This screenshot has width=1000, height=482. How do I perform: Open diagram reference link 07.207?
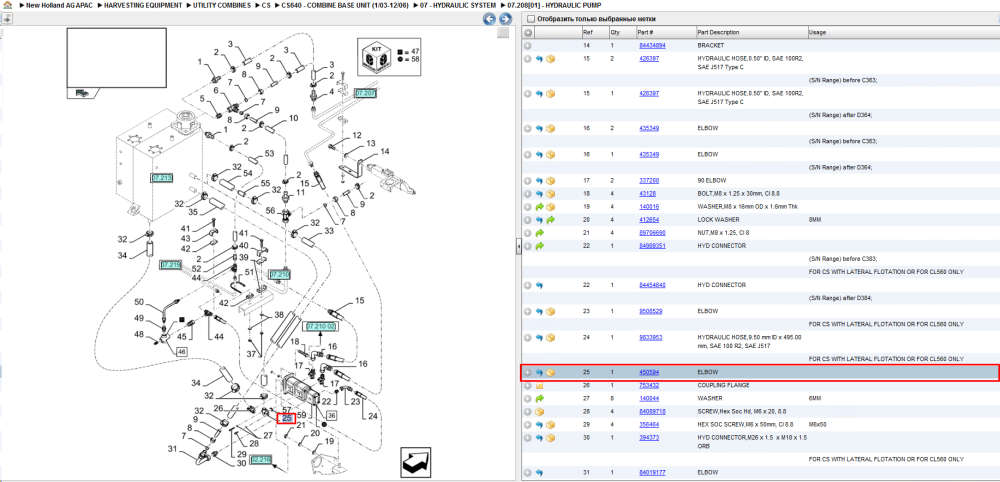tap(365, 93)
